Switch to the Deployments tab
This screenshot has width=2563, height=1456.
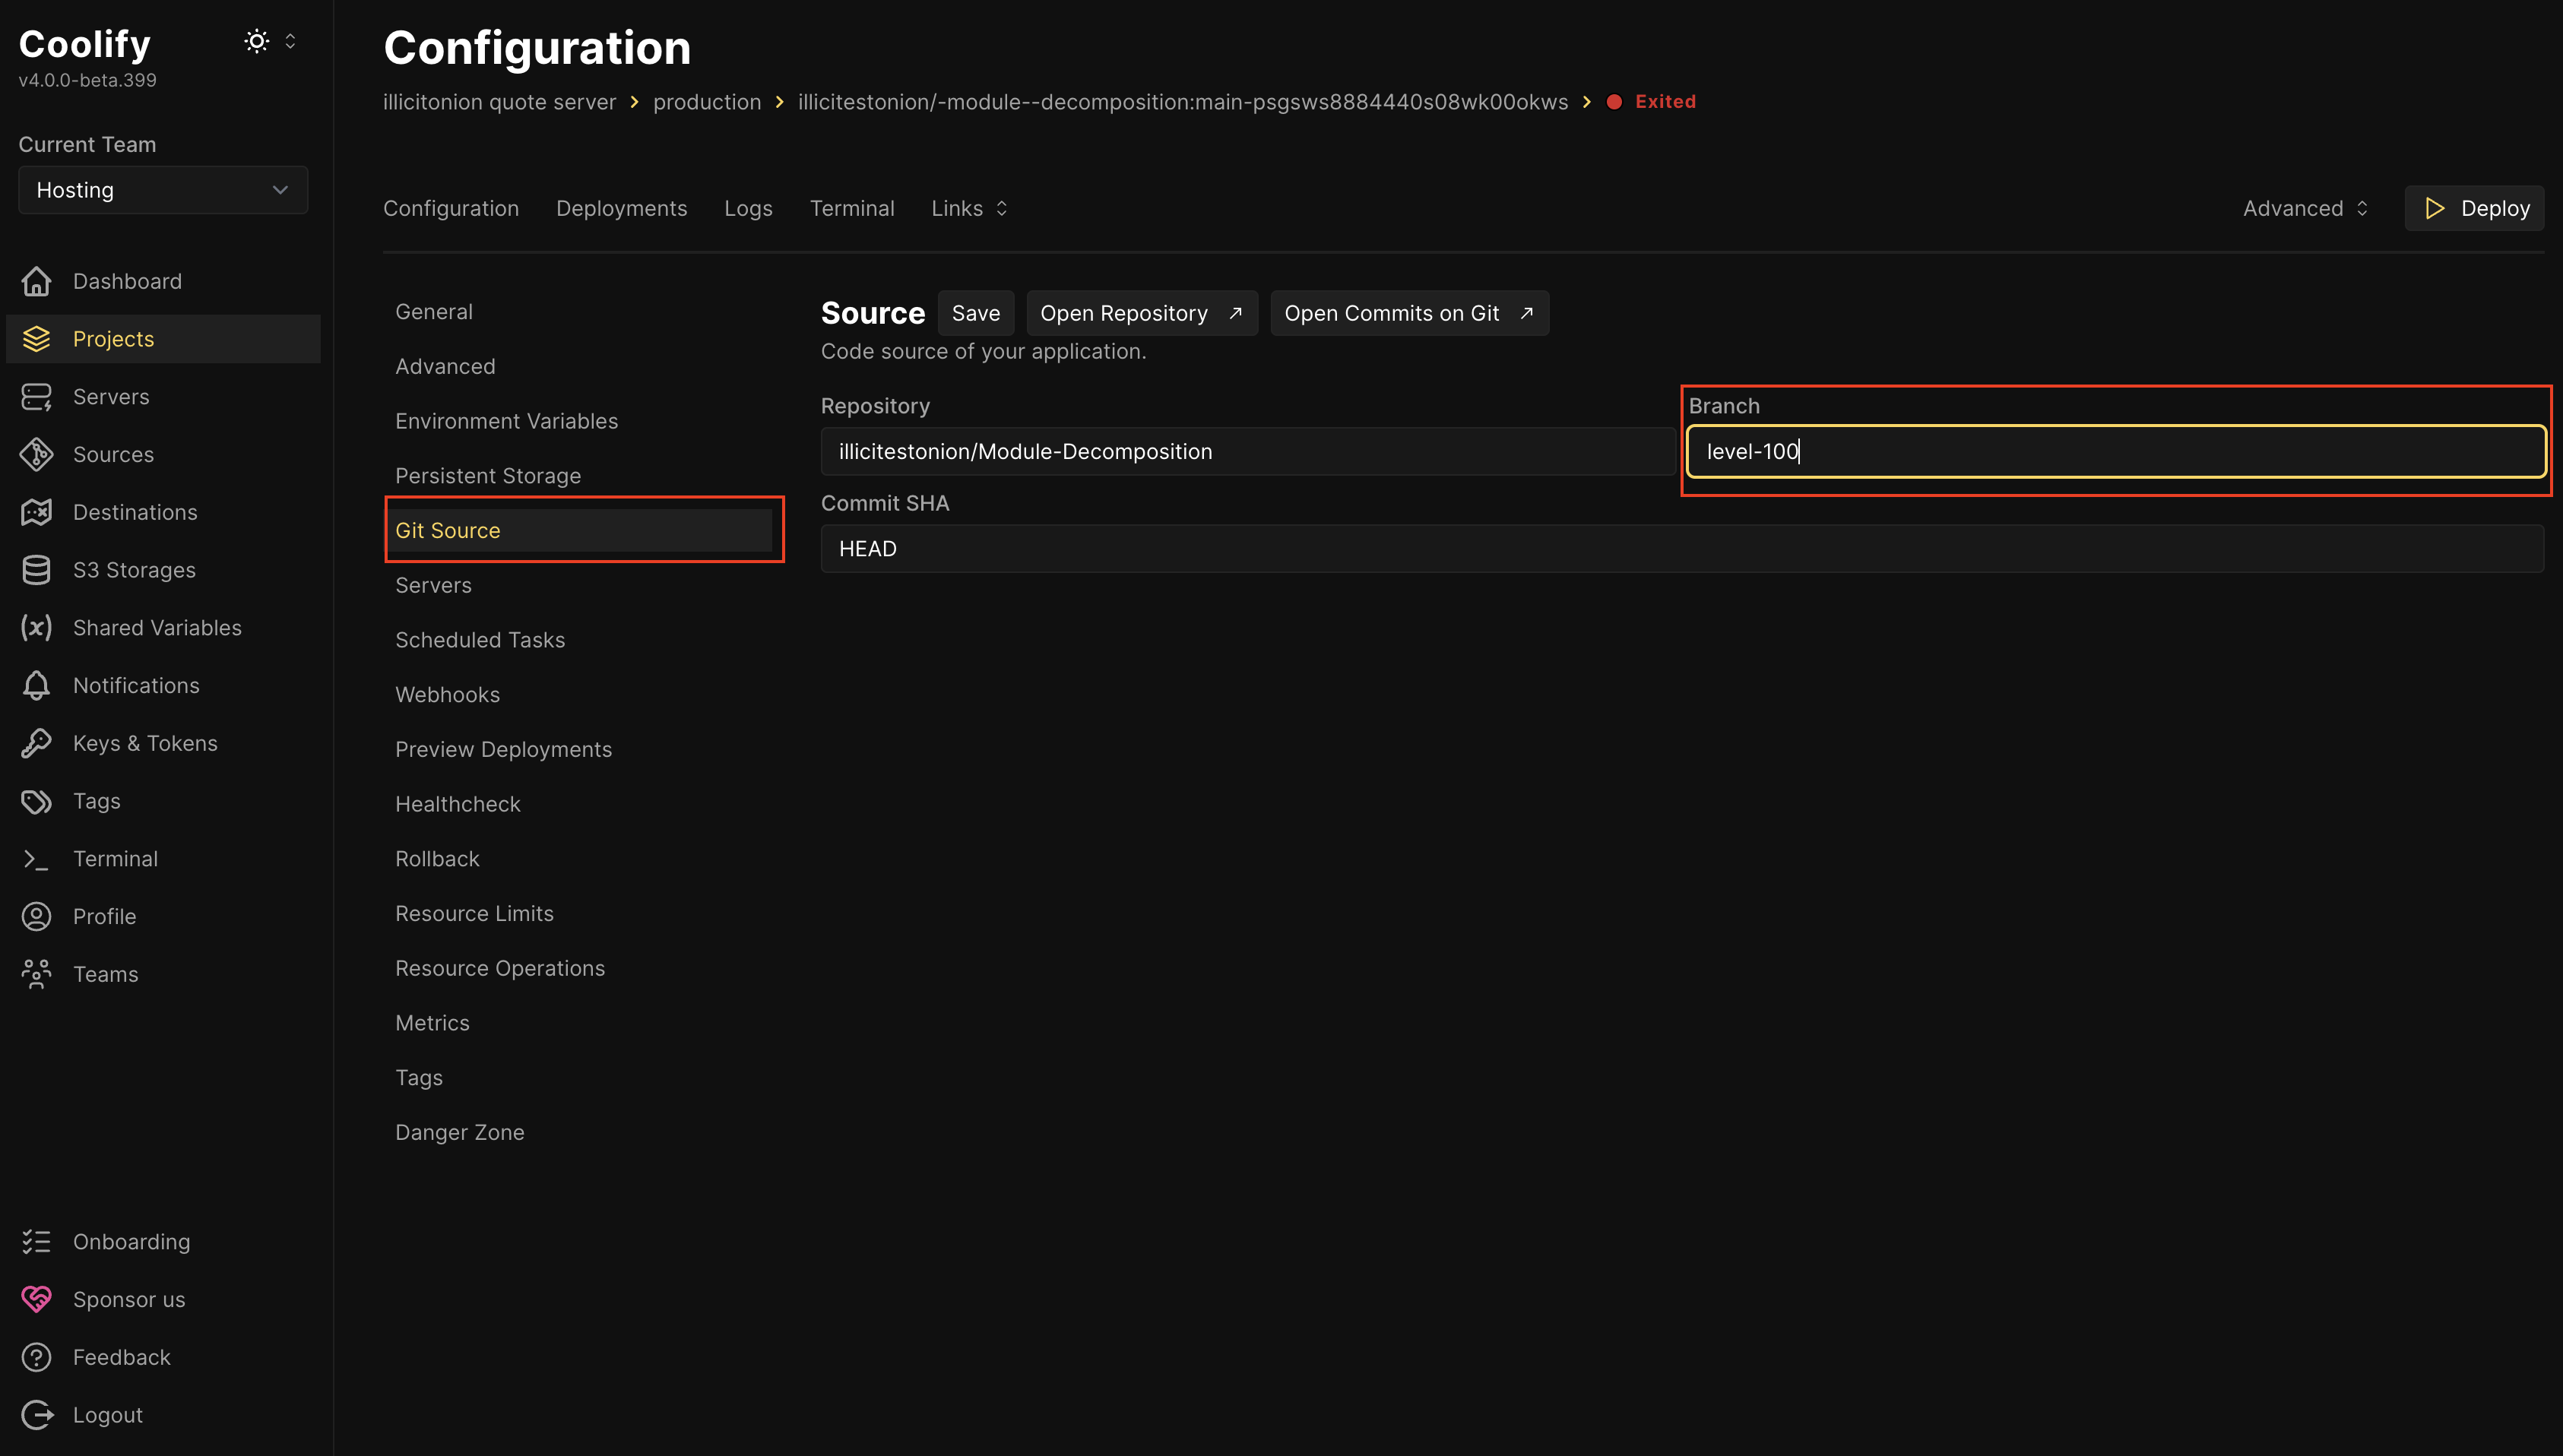pyautogui.click(x=622, y=208)
